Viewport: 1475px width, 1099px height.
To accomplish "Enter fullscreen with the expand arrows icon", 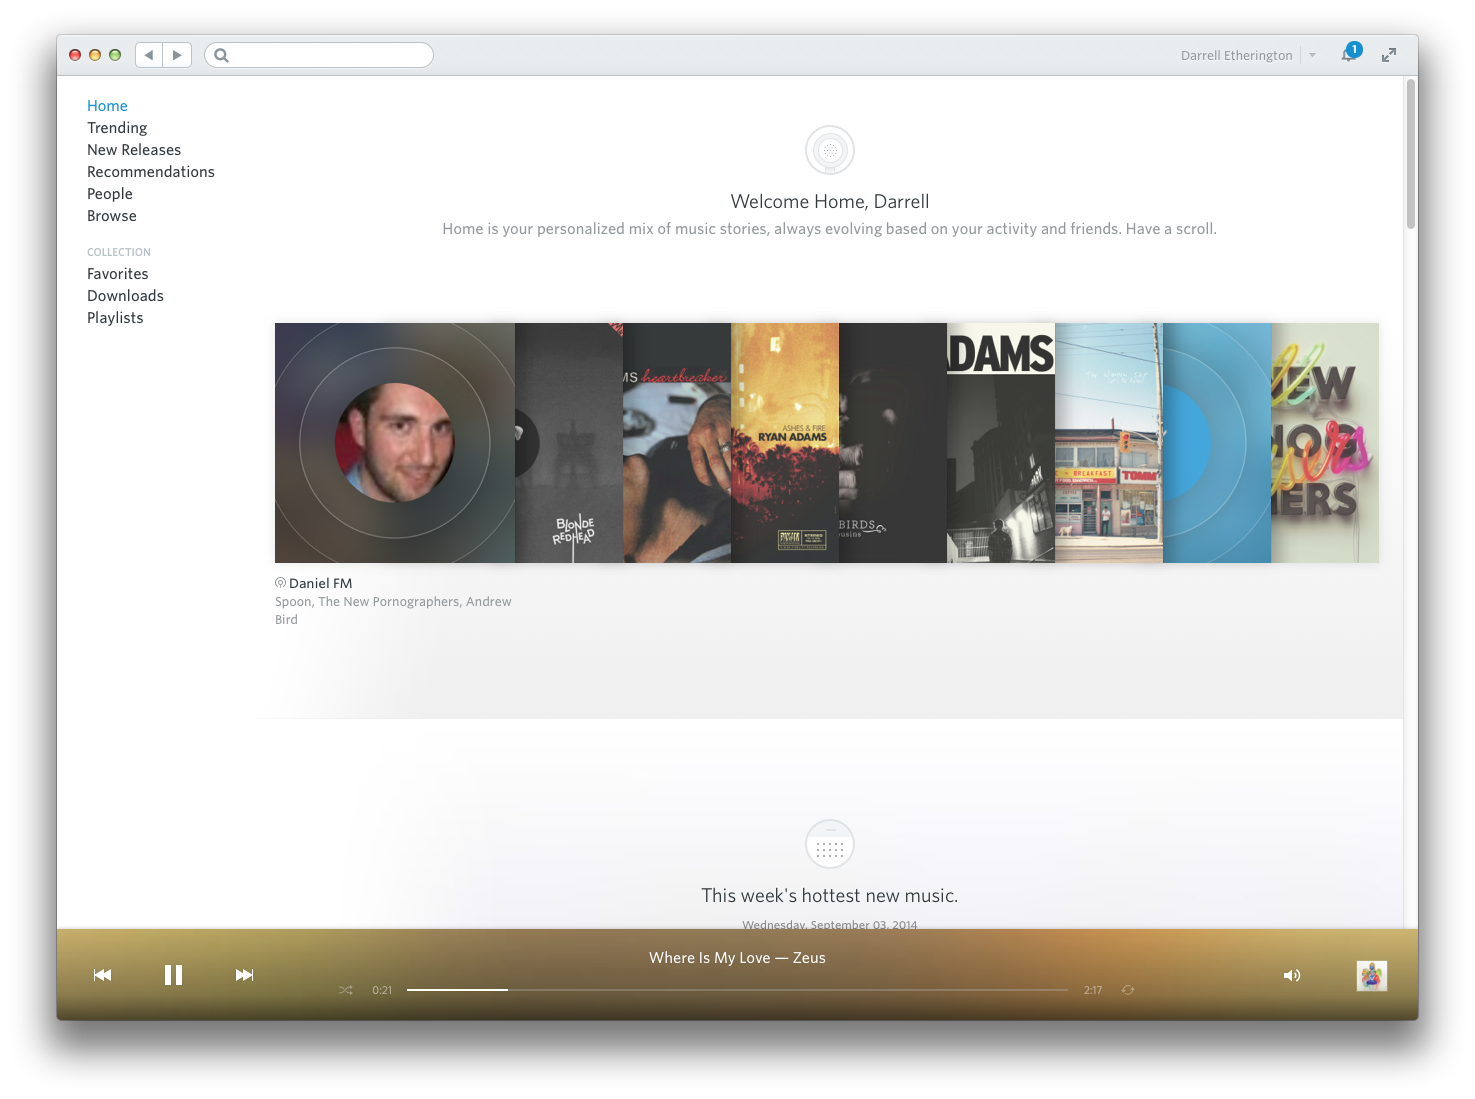I will 1389,55.
